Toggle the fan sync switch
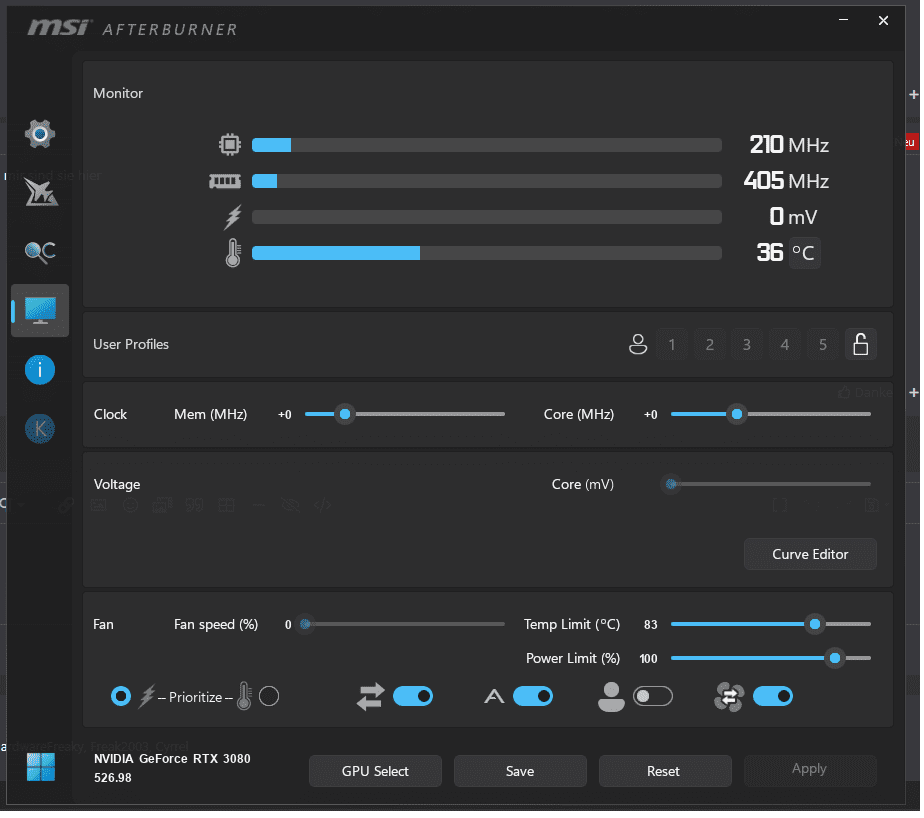Viewport: 924px width, 818px height. point(774,698)
